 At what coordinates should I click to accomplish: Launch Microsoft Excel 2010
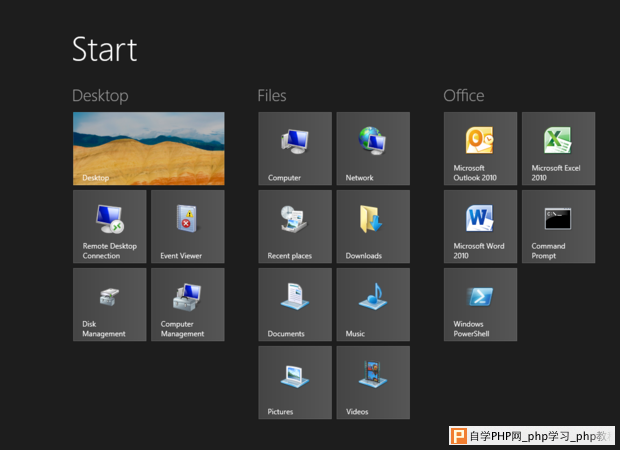click(558, 149)
